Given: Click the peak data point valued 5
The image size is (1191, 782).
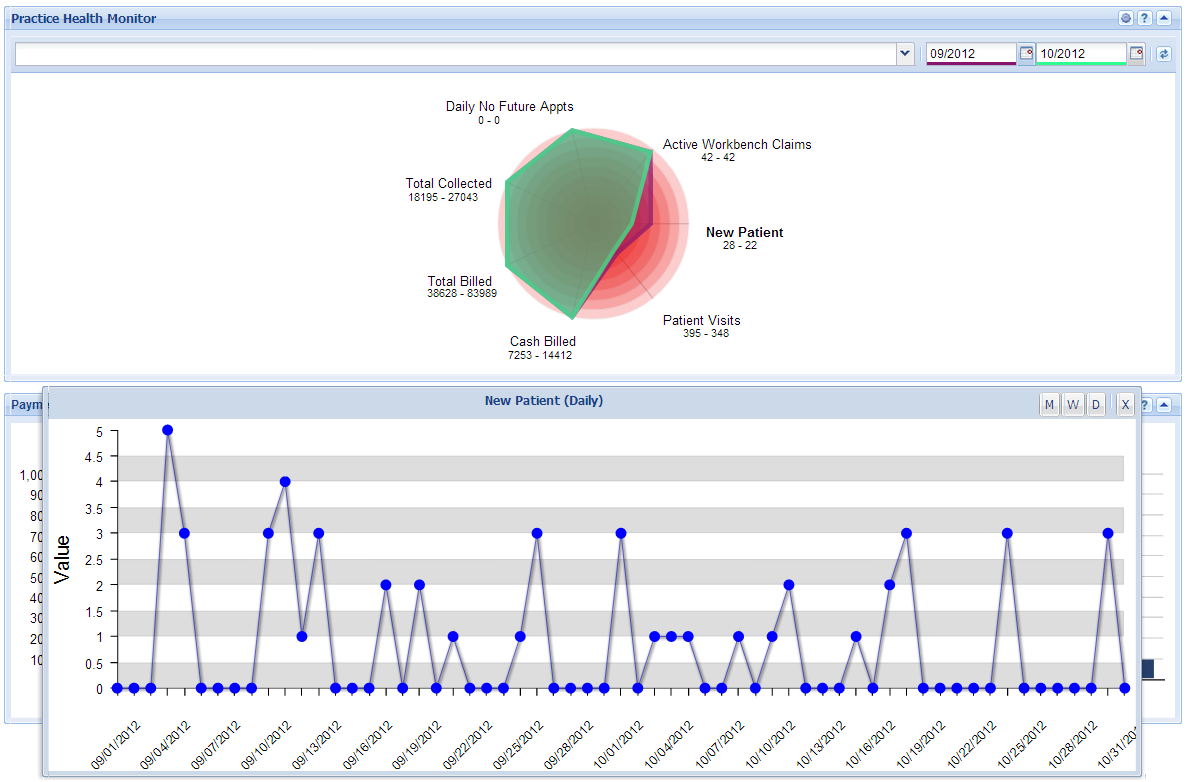Looking at the screenshot, I should [x=167, y=430].
